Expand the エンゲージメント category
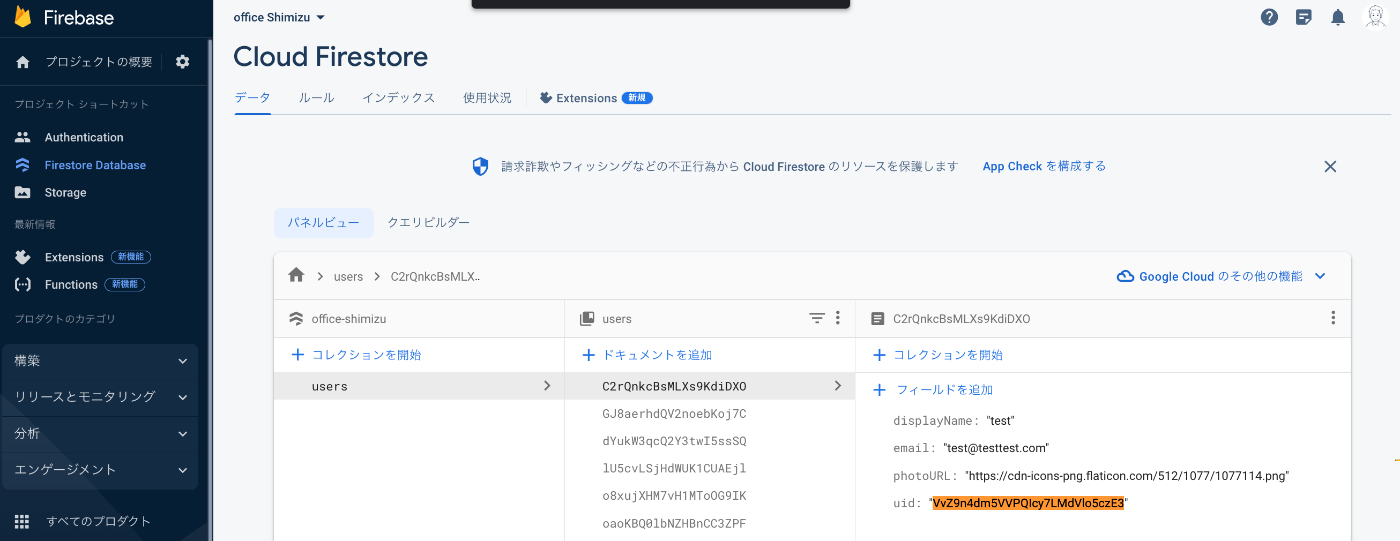Image resolution: width=1400 pixels, height=541 pixels. (100, 470)
